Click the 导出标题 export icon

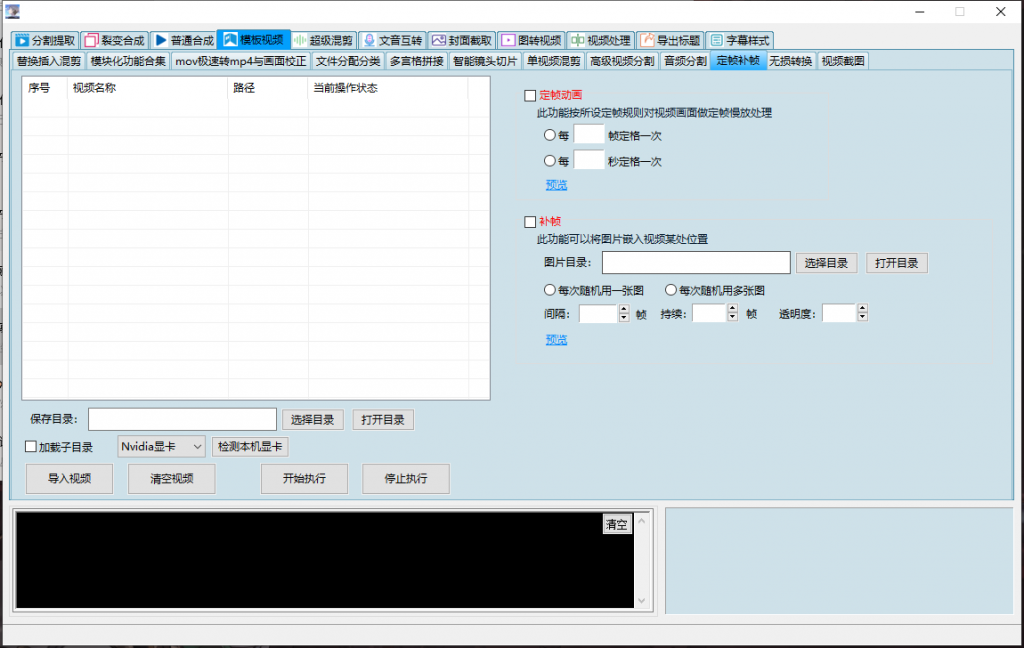[646, 41]
